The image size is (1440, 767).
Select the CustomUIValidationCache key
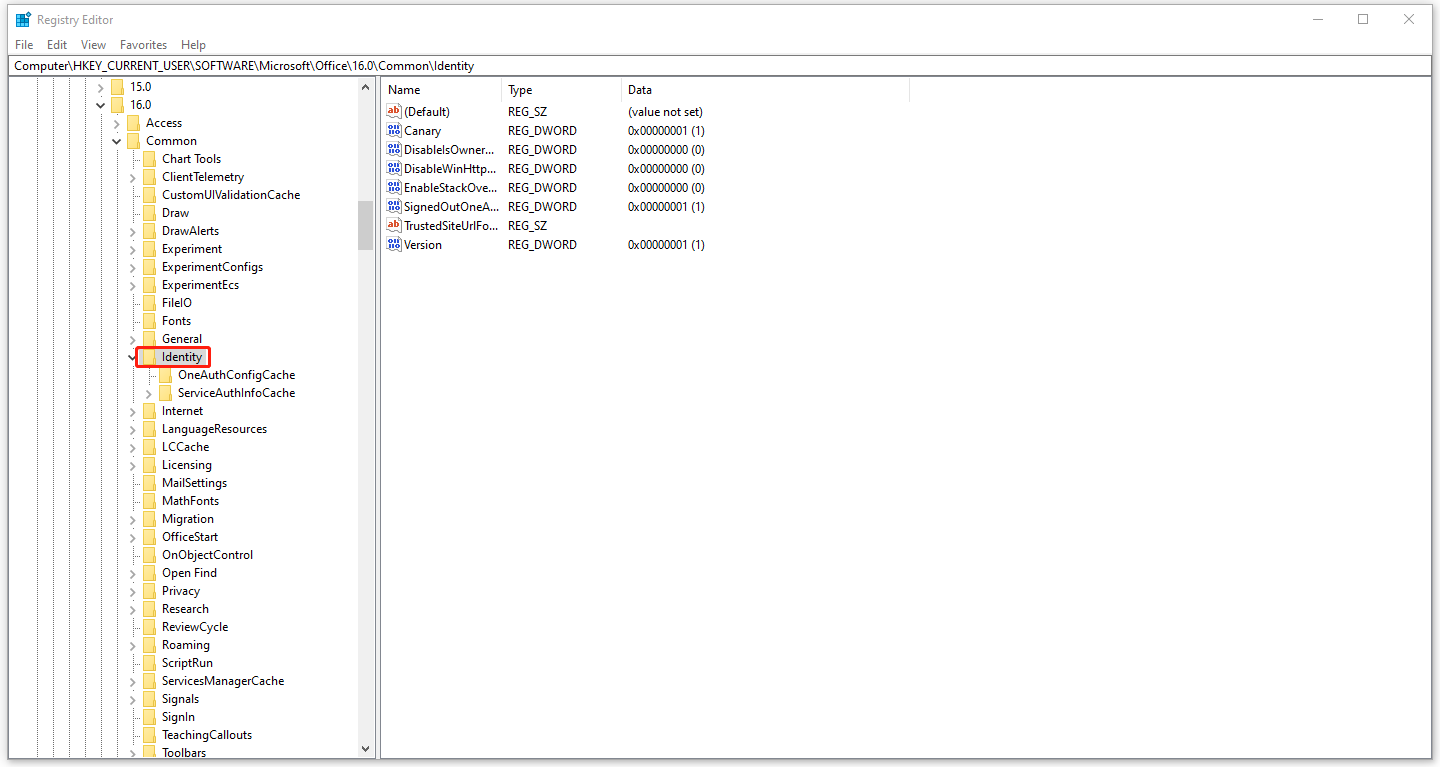click(231, 195)
